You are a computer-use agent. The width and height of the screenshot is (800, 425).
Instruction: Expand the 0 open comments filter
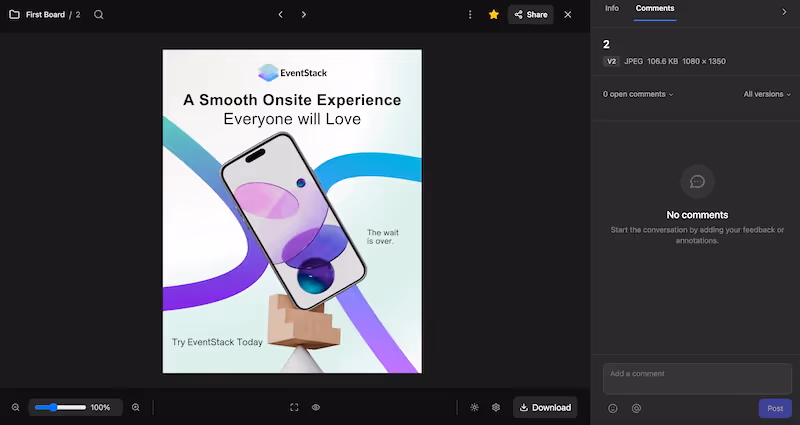638,94
